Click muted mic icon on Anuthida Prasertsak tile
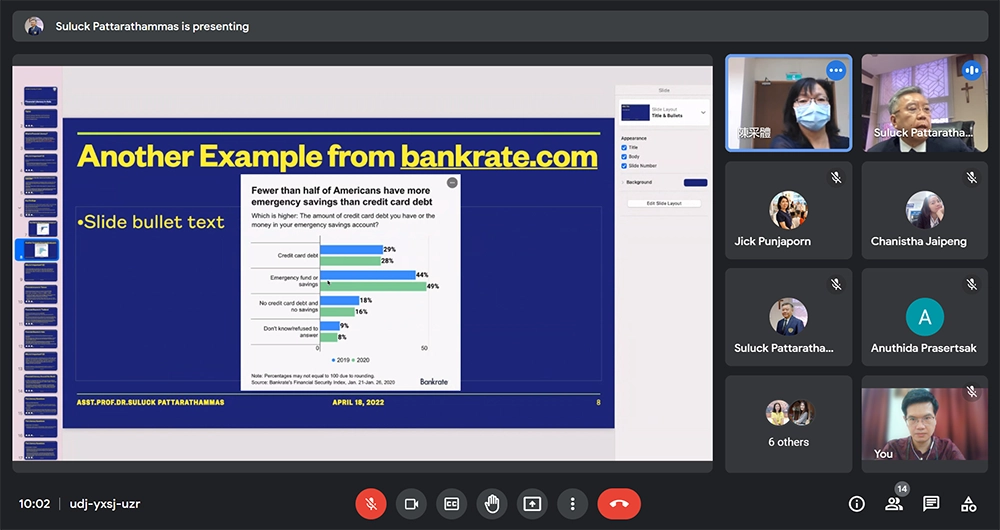The width and height of the screenshot is (1000, 530). click(x=971, y=284)
